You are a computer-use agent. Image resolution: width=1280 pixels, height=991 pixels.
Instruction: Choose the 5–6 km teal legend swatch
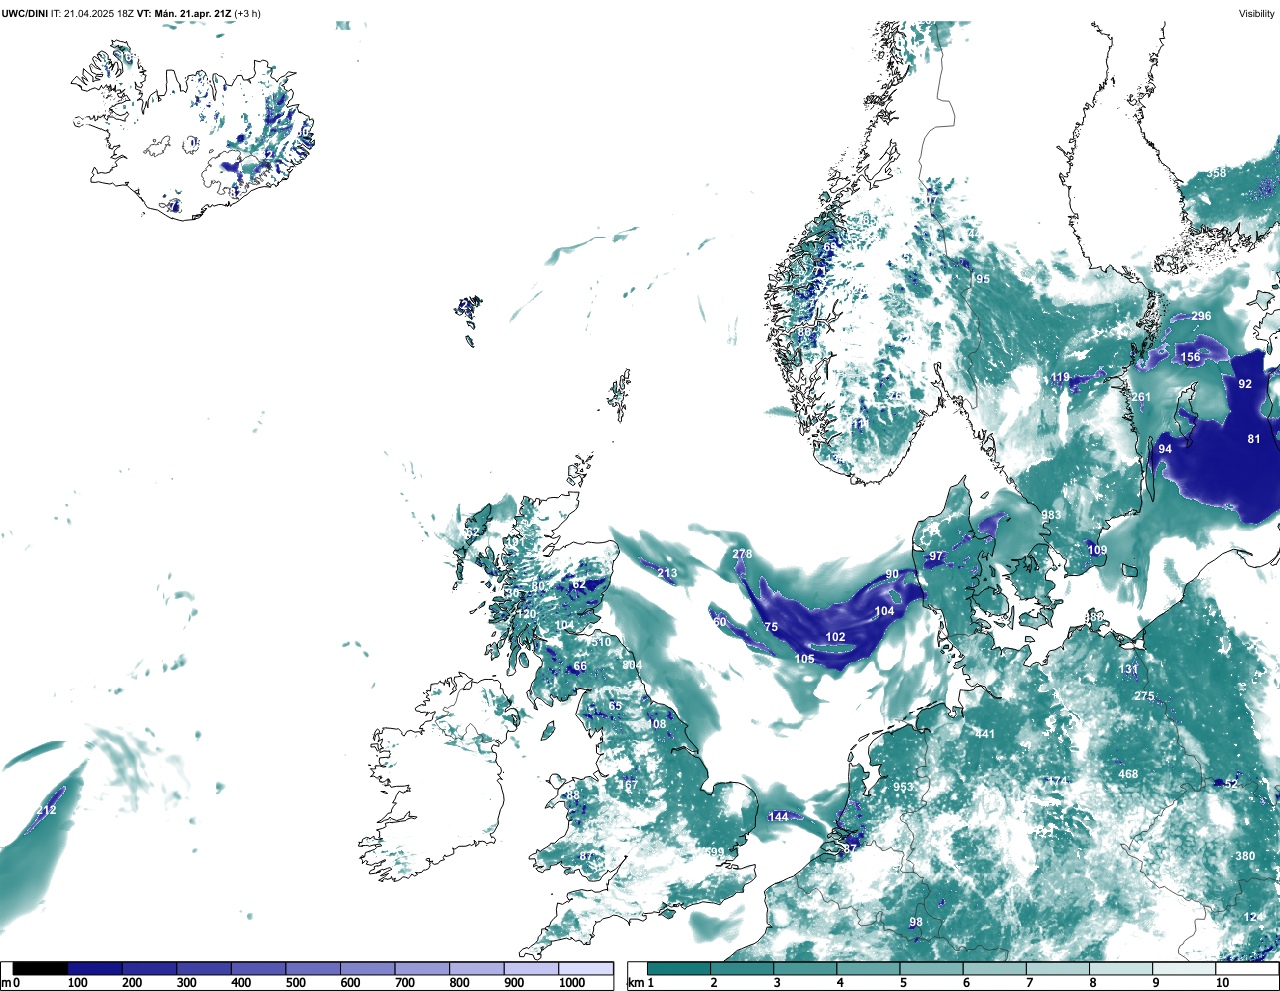click(x=933, y=968)
